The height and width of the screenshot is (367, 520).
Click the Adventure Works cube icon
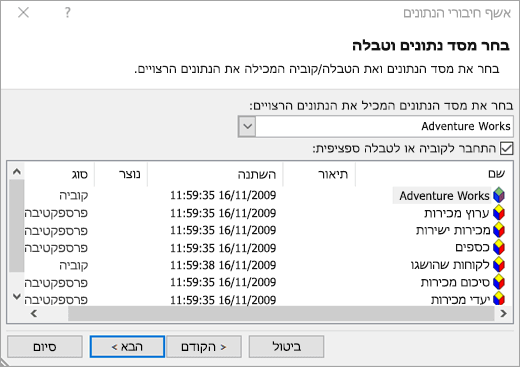[x=499, y=195]
